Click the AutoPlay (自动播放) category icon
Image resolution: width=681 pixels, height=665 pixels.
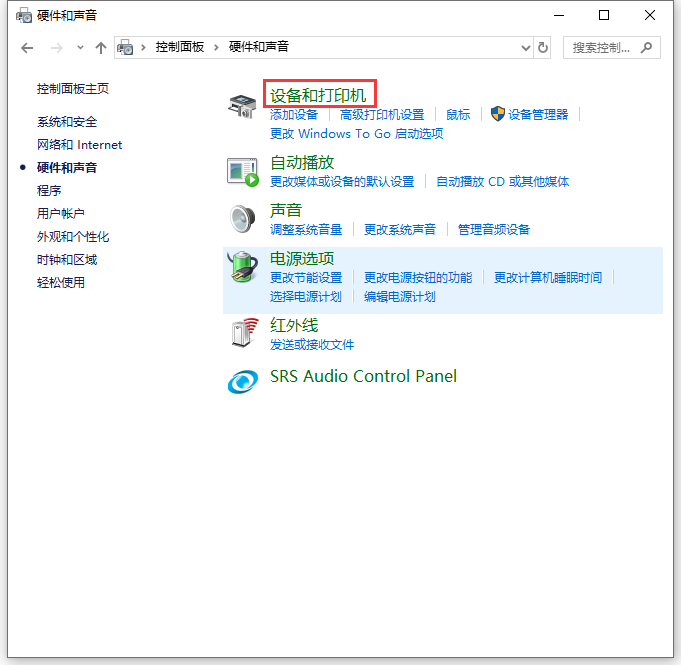click(x=243, y=172)
